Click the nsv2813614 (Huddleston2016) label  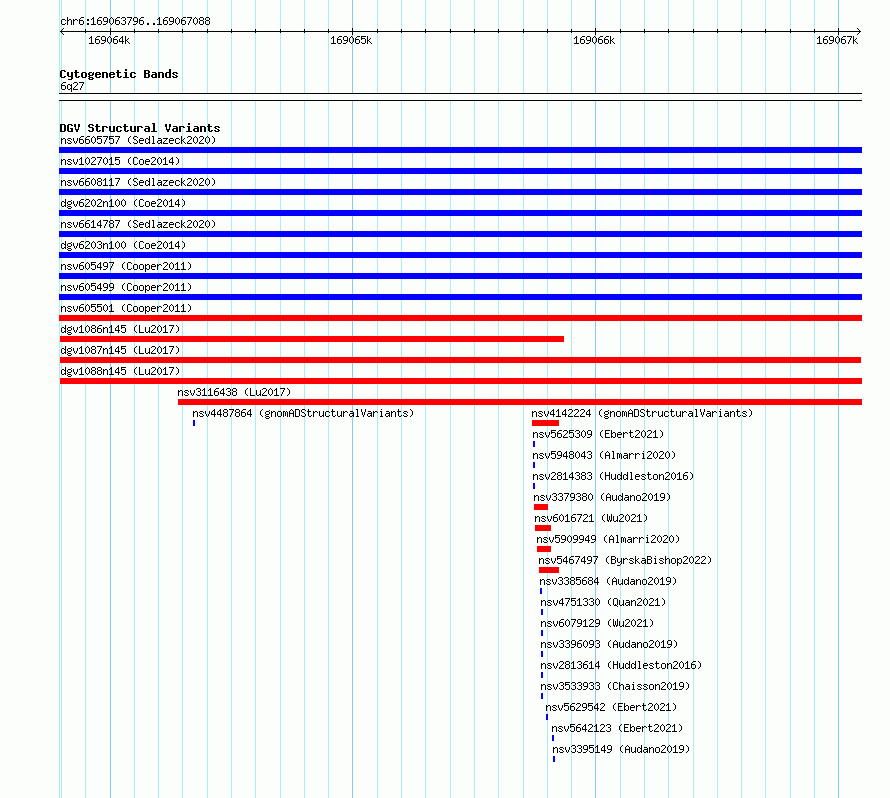(621, 665)
